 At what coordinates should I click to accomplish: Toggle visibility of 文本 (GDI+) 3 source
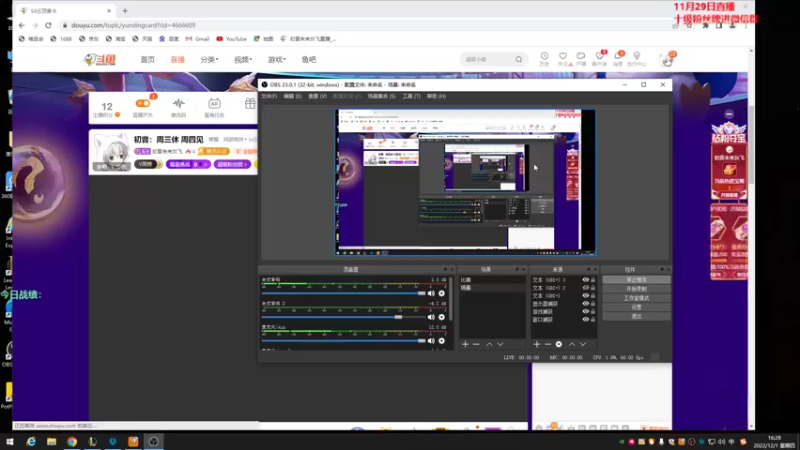pyautogui.click(x=586, y=280)
